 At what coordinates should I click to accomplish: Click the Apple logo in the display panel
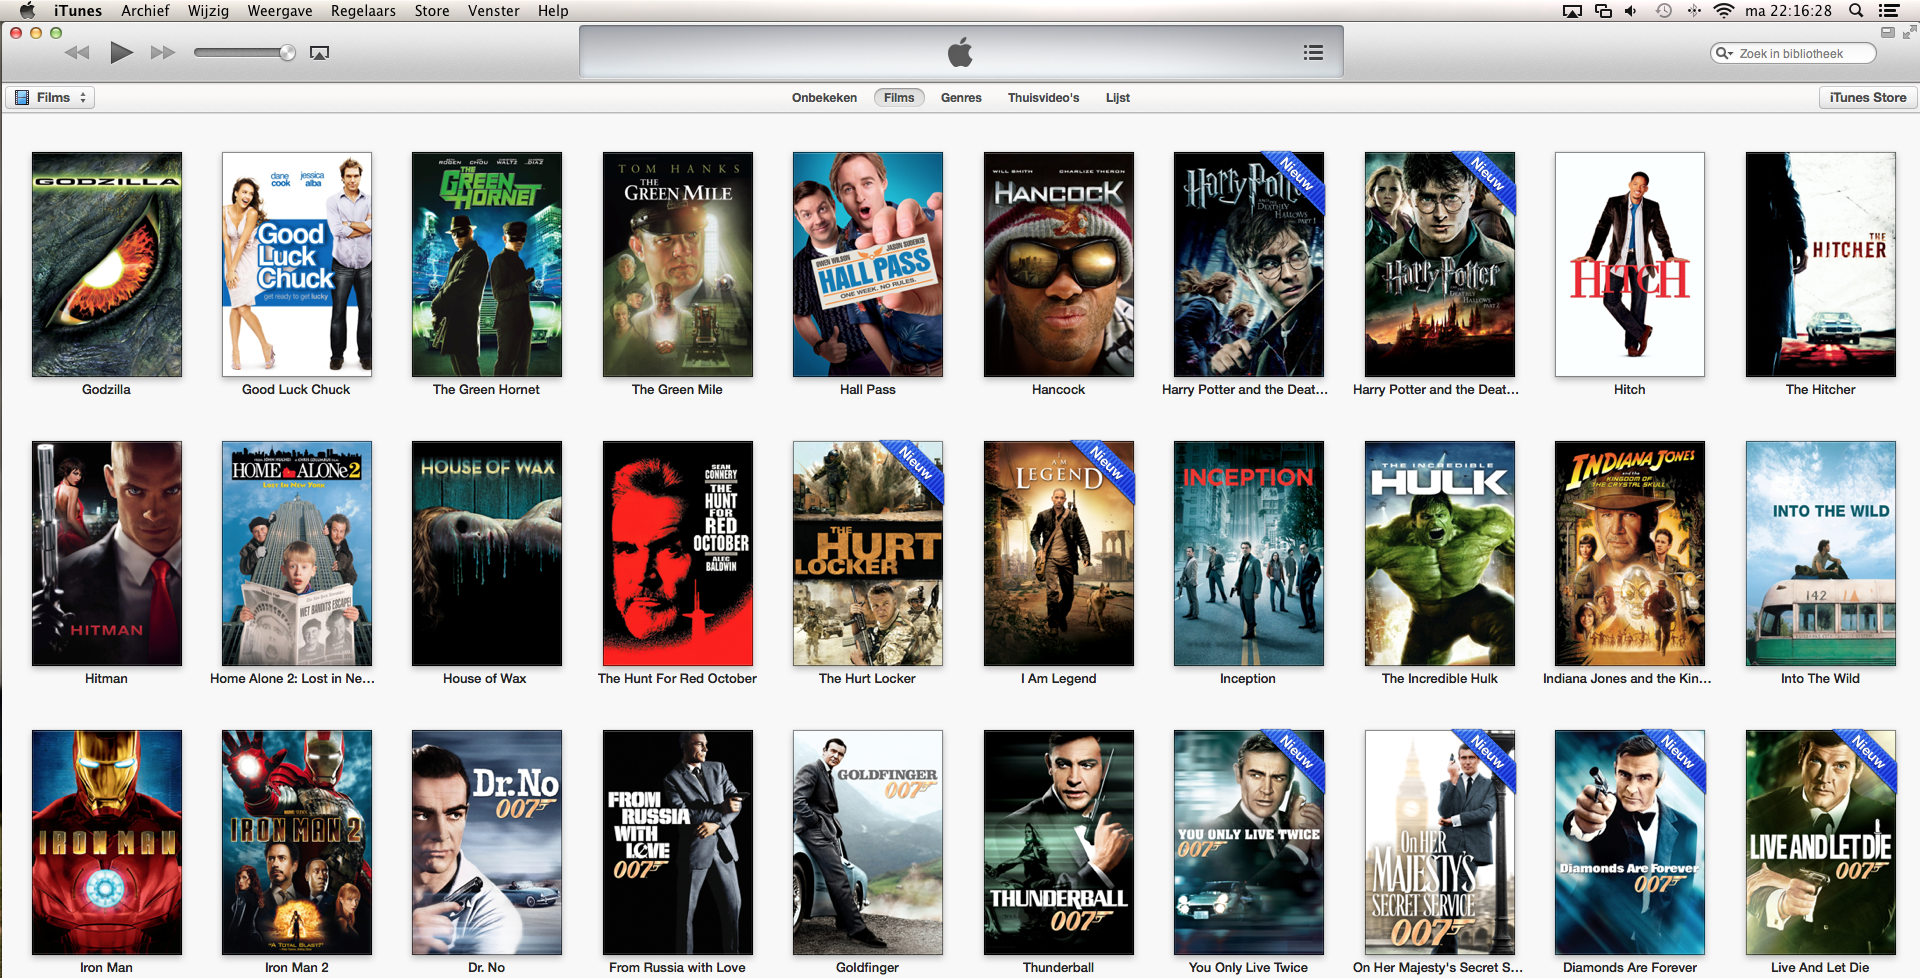point(960,52)
